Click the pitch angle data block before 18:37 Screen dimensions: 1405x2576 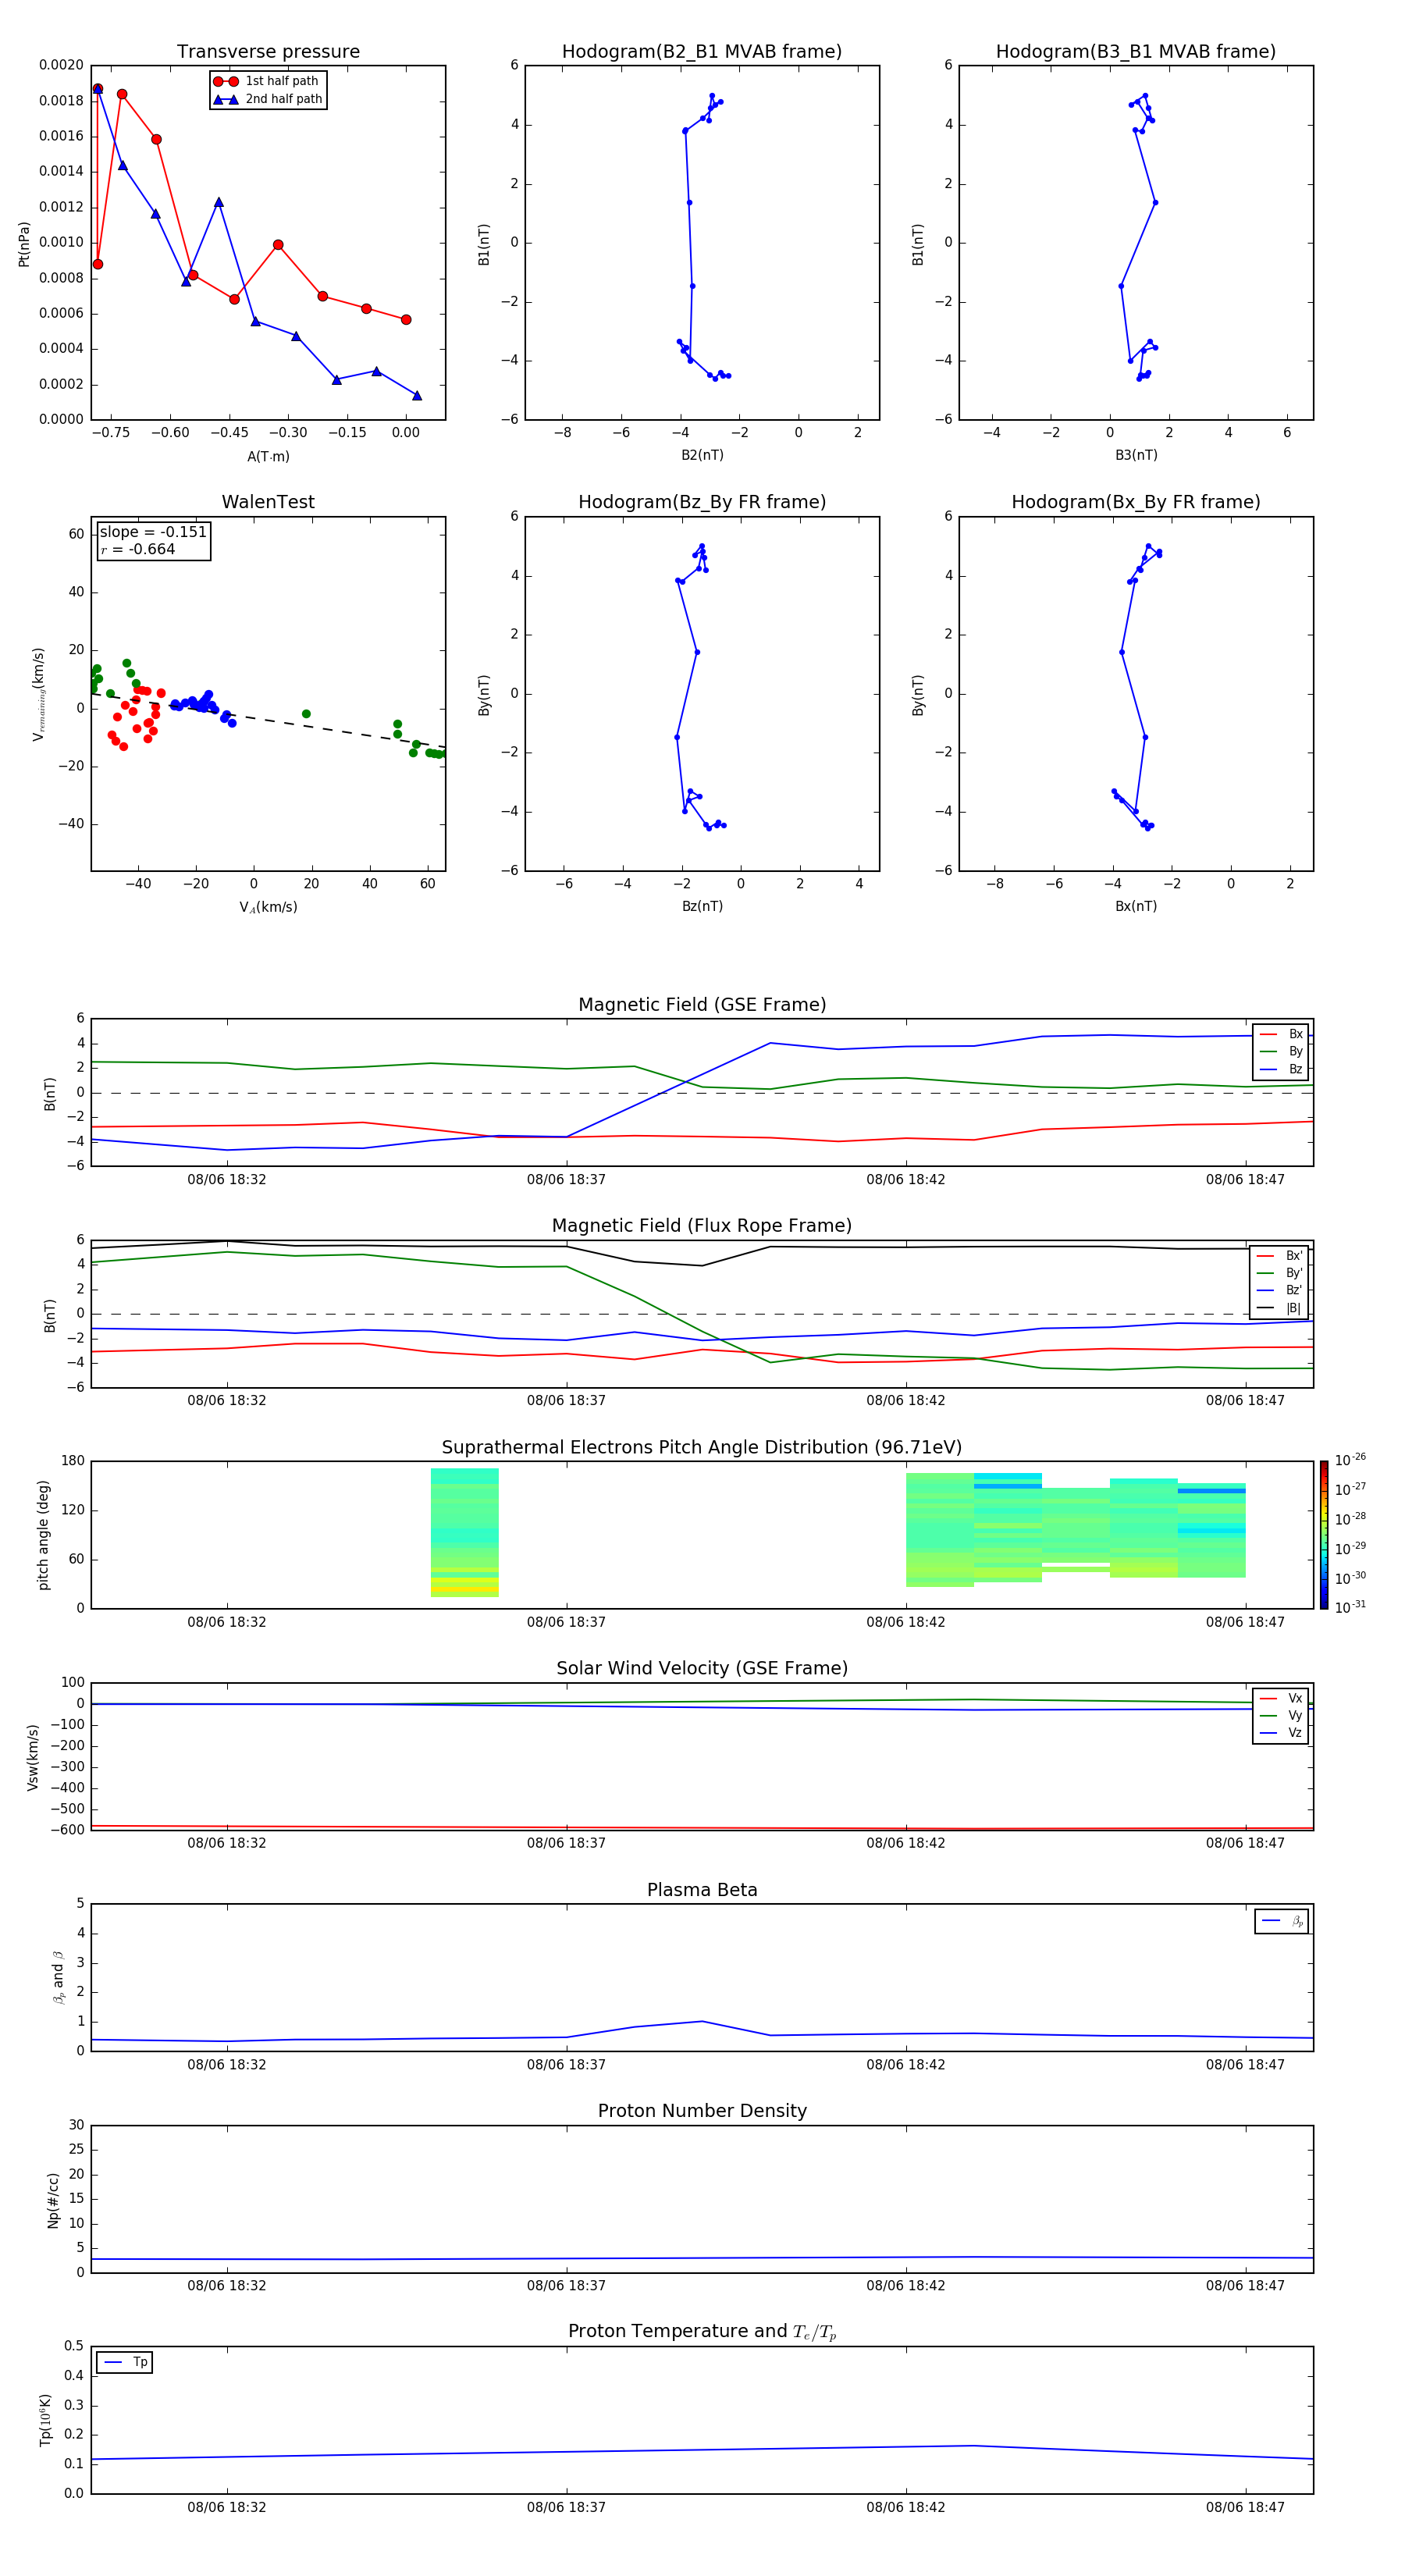pyautogui.click(x=465, y=1532)
